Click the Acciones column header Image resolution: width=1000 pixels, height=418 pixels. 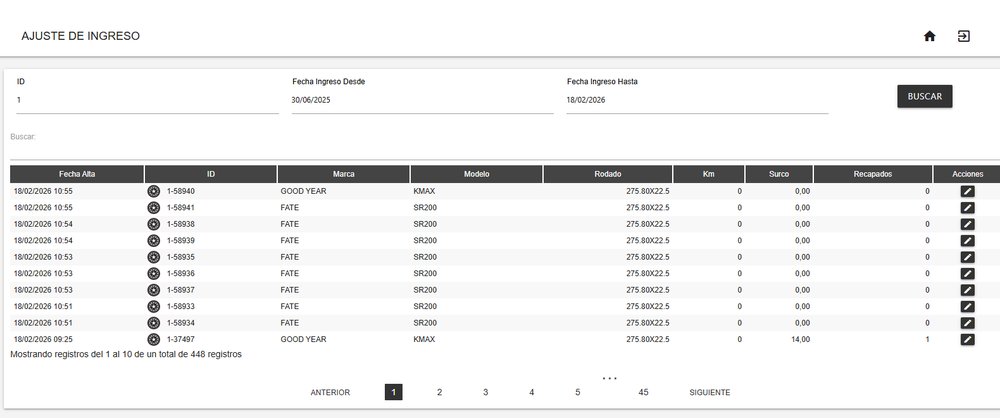click(x=967, y=174)
